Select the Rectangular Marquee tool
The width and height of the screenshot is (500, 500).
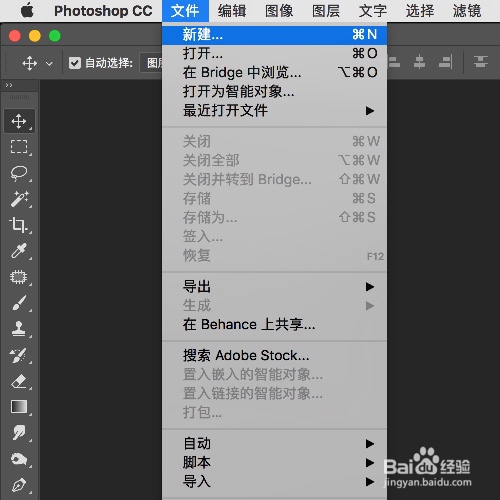point(19,147)
